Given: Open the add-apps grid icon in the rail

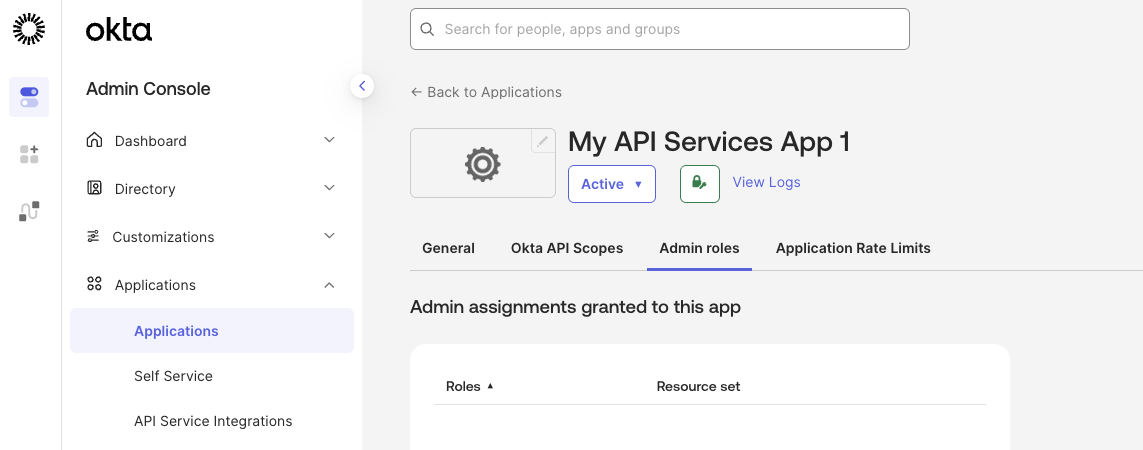Looking at the screenshot, I should (29, 154).
